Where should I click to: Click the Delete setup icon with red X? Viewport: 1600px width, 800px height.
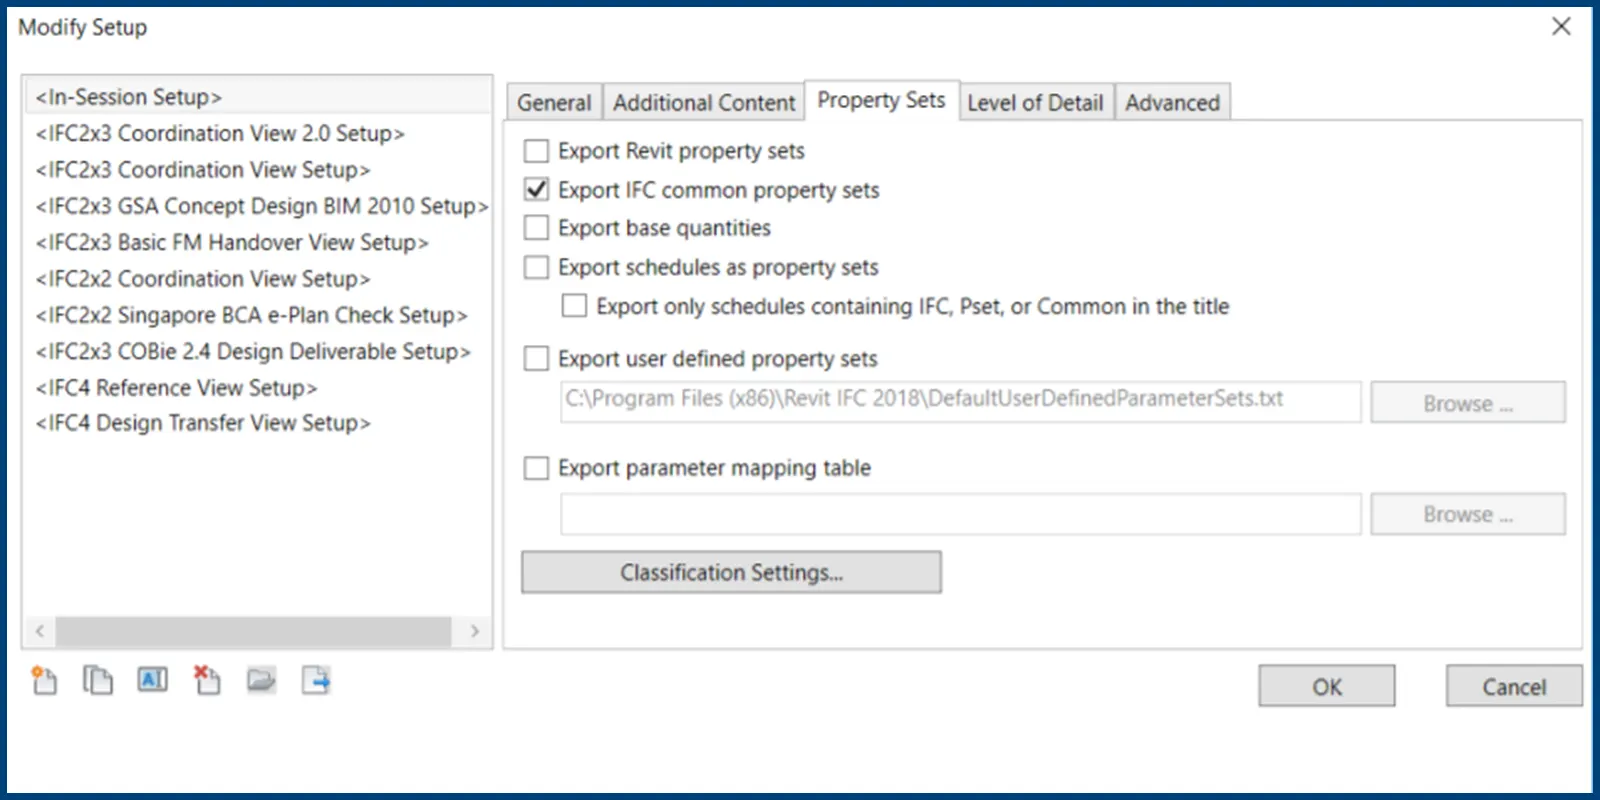(x=207, y=681)
